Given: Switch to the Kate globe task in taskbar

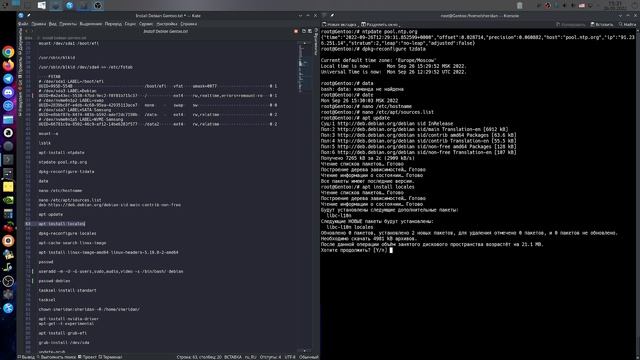Looking at the screenshot, I should [x=70, y=5].
